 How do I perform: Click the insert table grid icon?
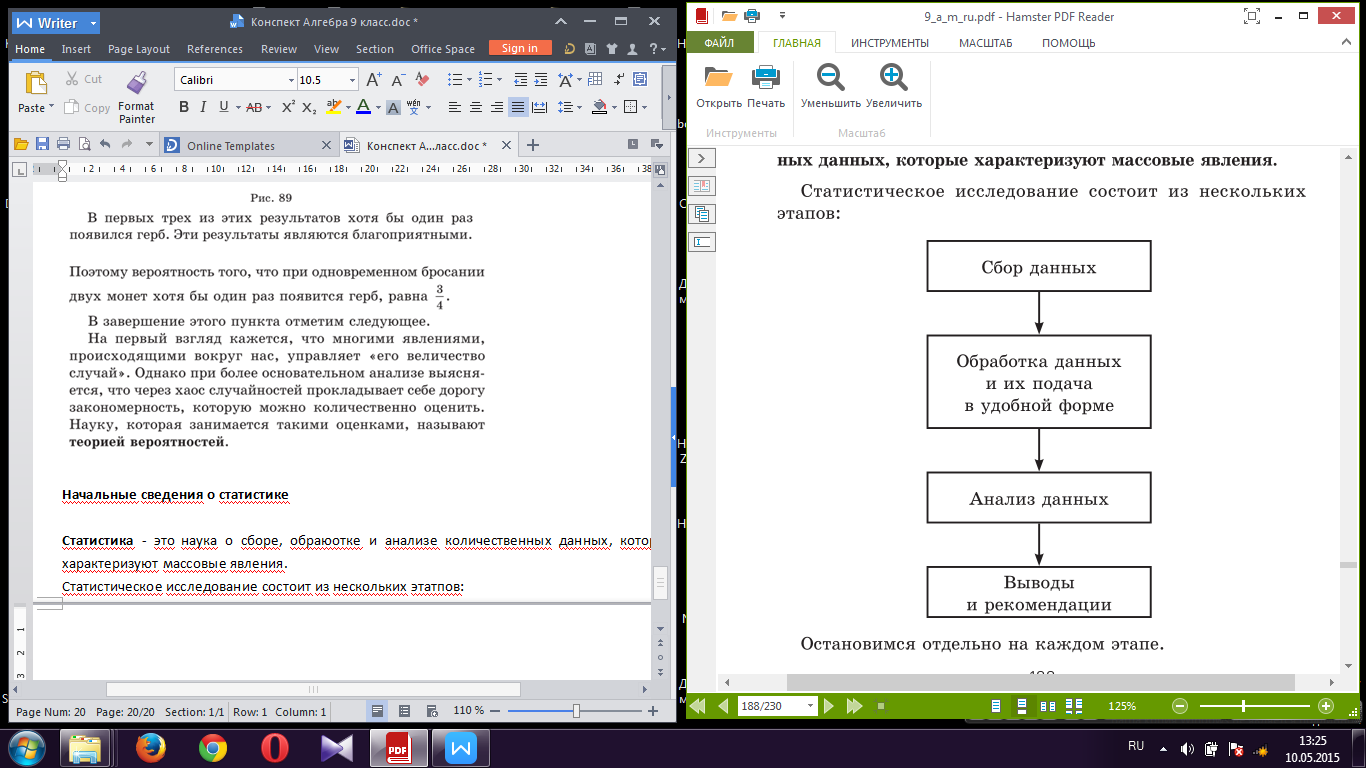[x=597, y=79]
